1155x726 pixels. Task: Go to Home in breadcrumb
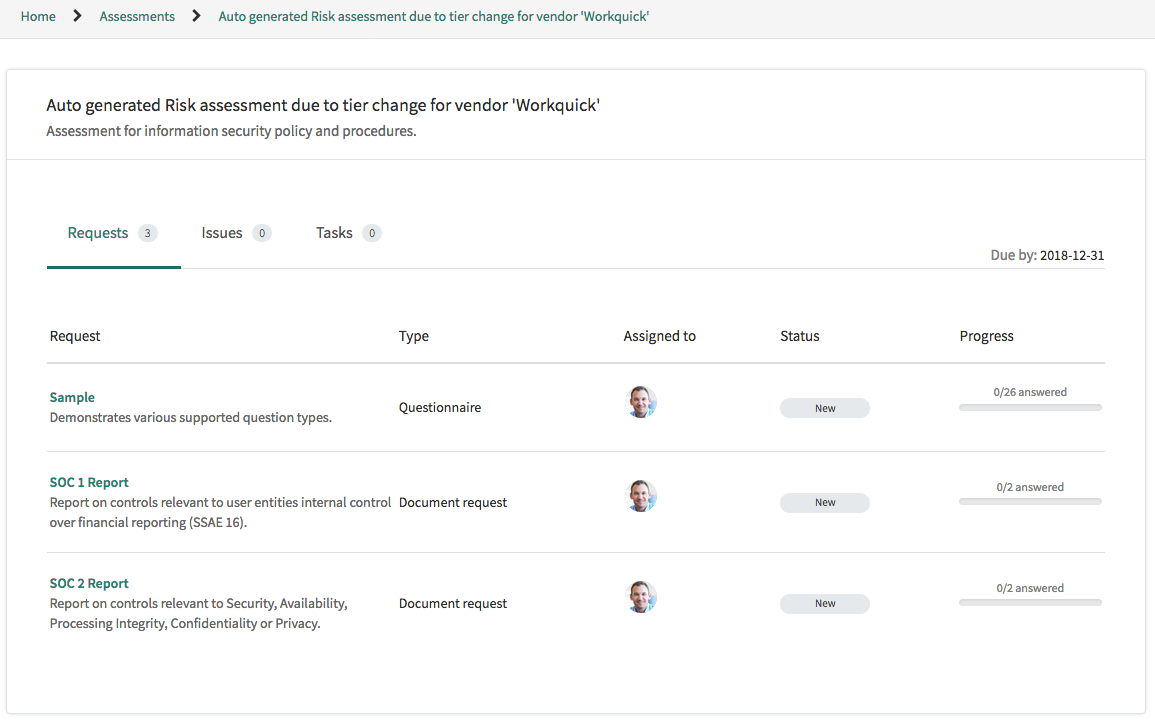38,16
